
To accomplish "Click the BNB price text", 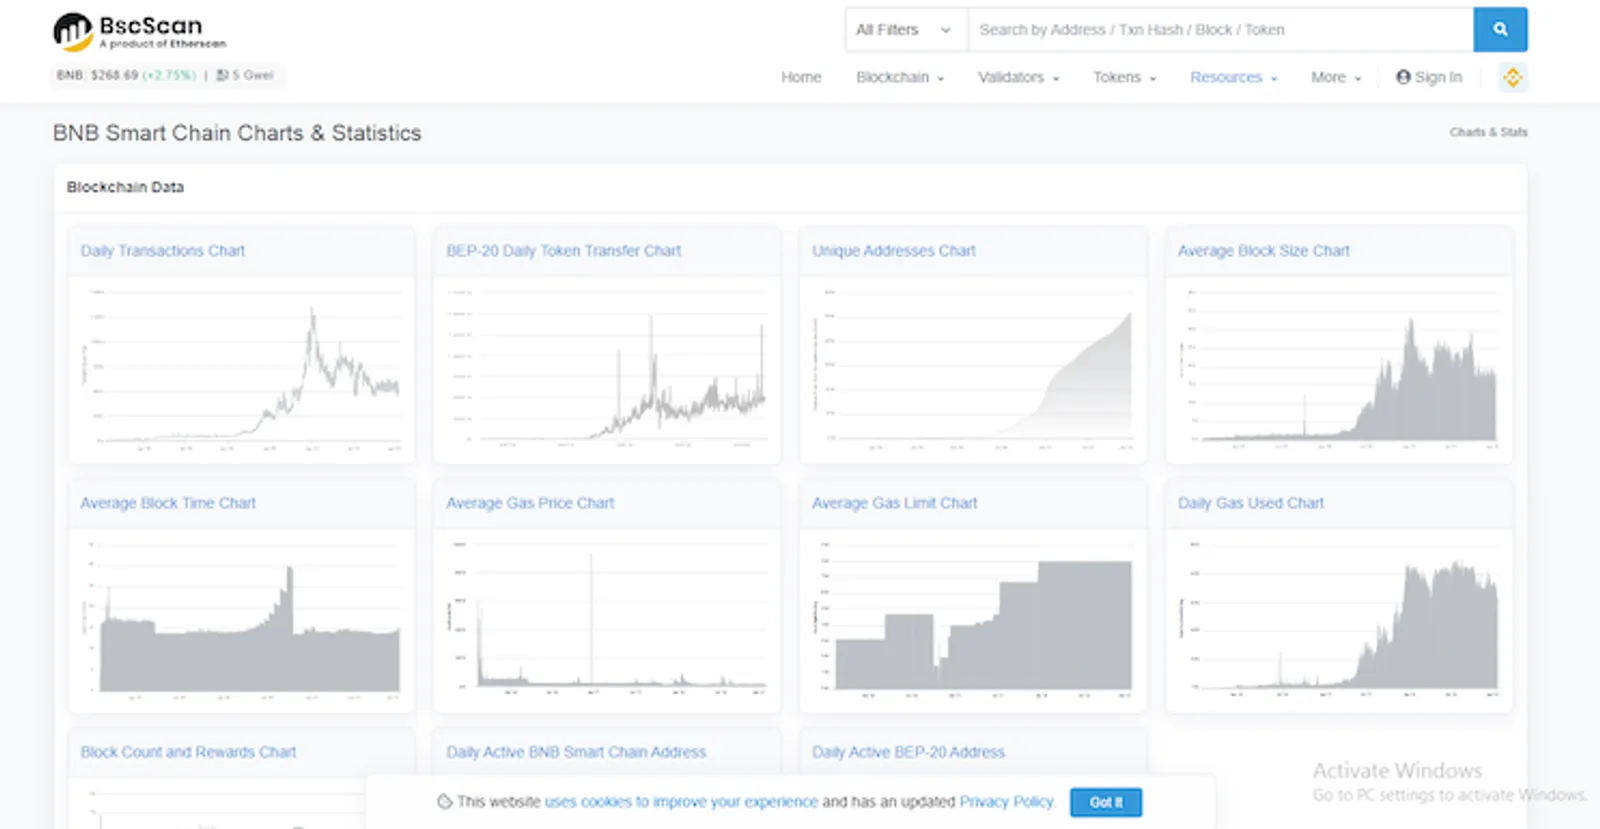I will click(x=126, y=75).
